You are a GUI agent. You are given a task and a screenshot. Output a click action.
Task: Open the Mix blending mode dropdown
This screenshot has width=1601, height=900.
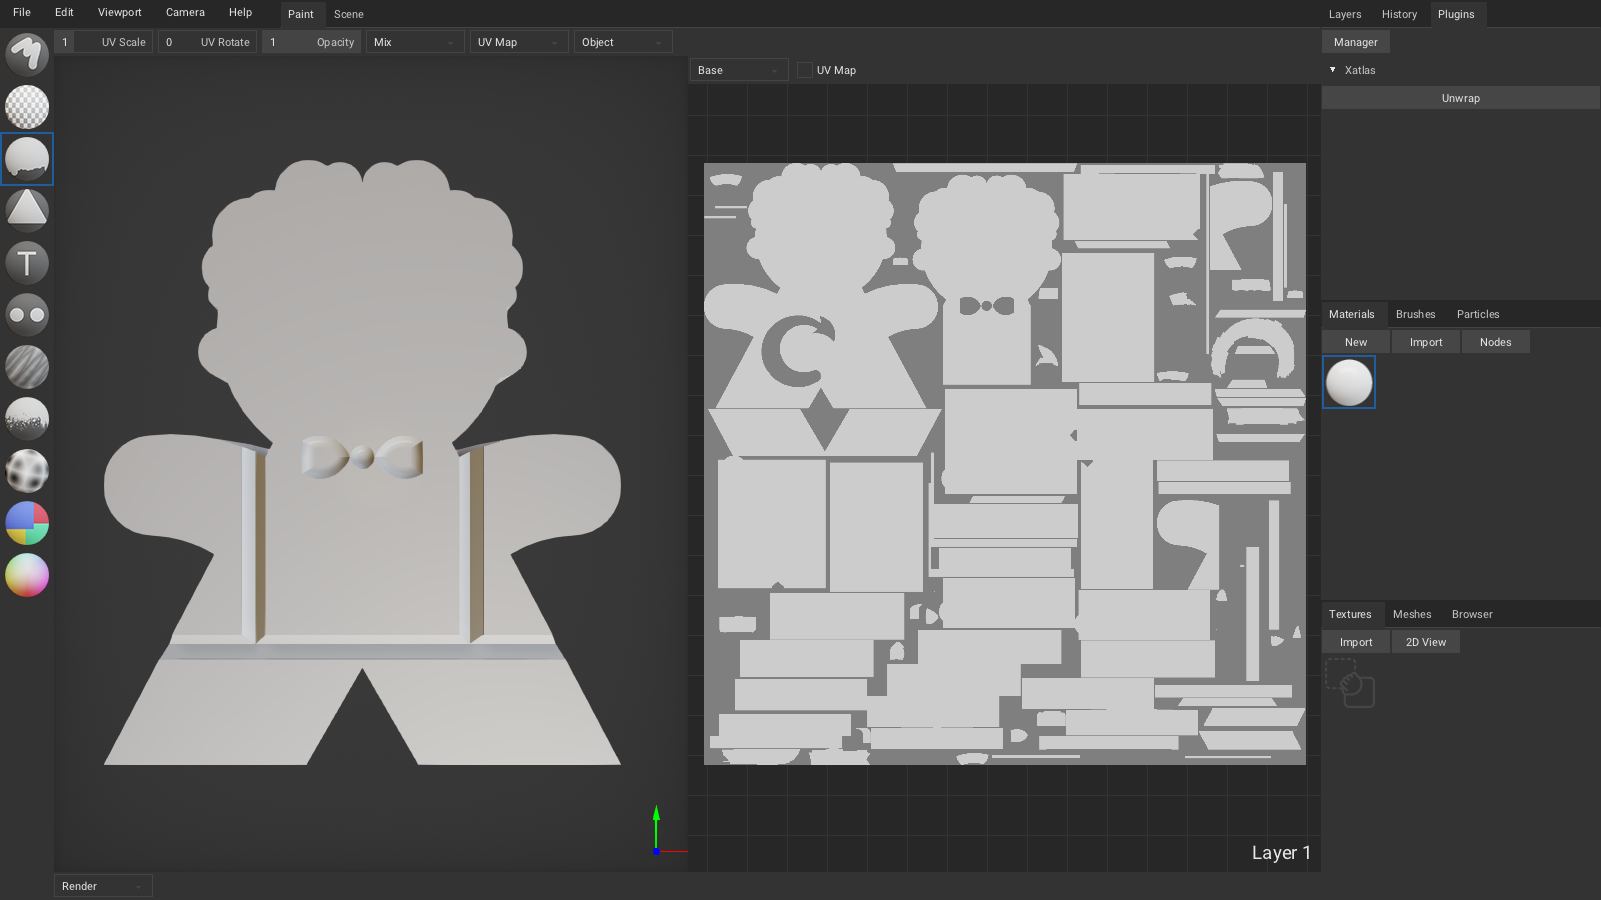[x=415, y=42]
